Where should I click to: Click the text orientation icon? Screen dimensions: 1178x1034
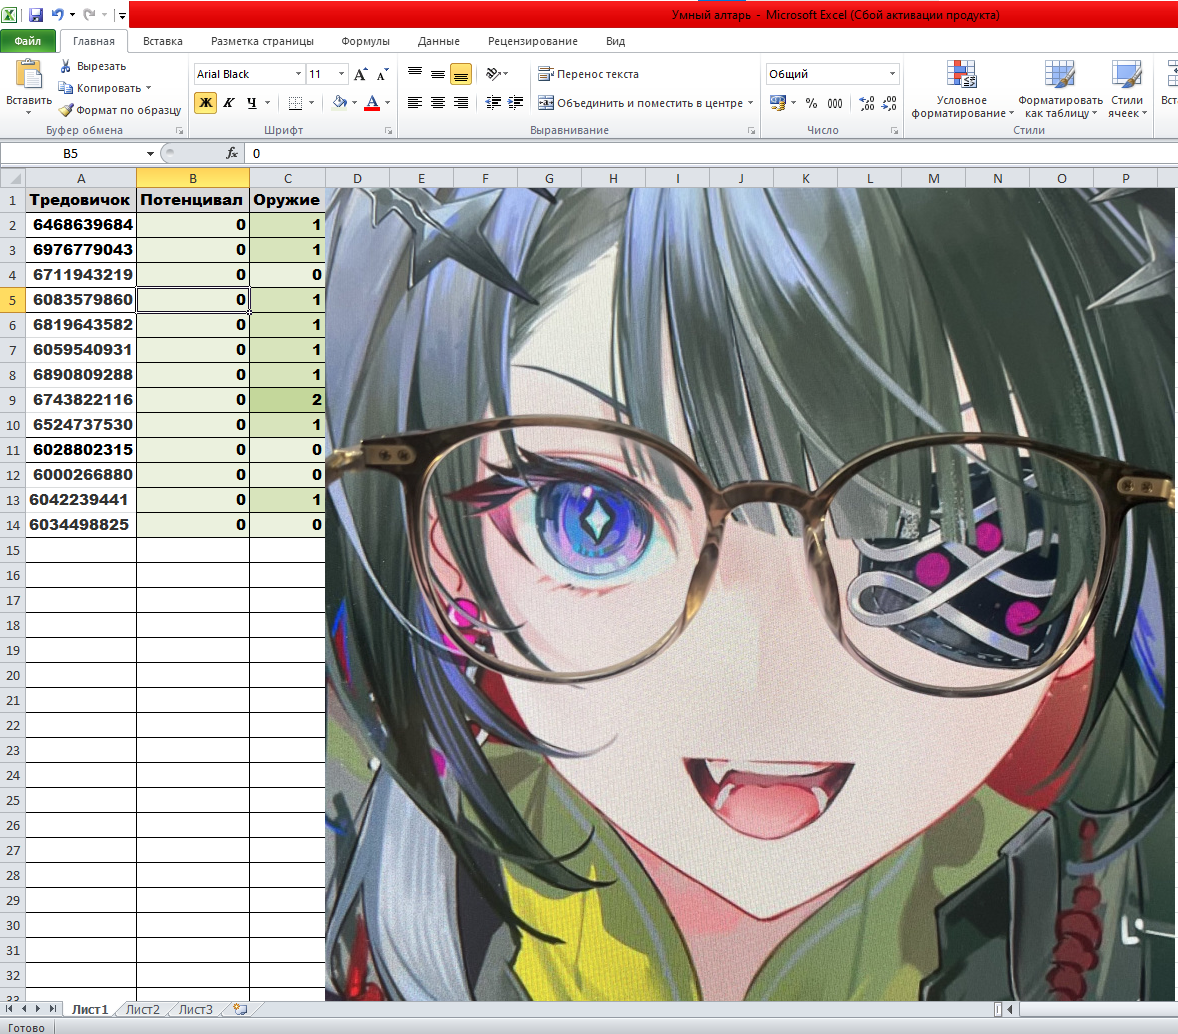(493, 74)
